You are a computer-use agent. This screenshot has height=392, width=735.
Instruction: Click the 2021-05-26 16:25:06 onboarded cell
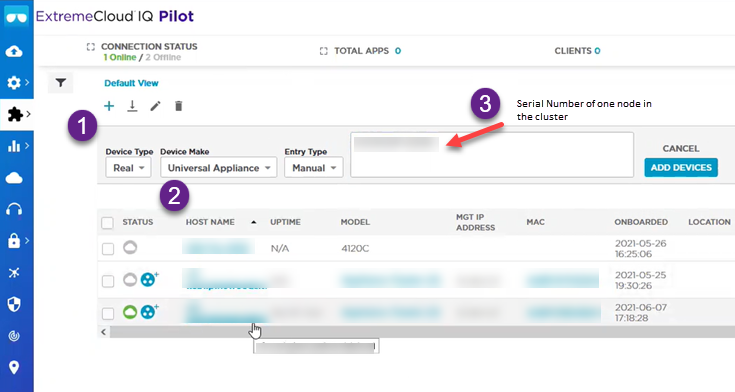click(x=640, y=249)
